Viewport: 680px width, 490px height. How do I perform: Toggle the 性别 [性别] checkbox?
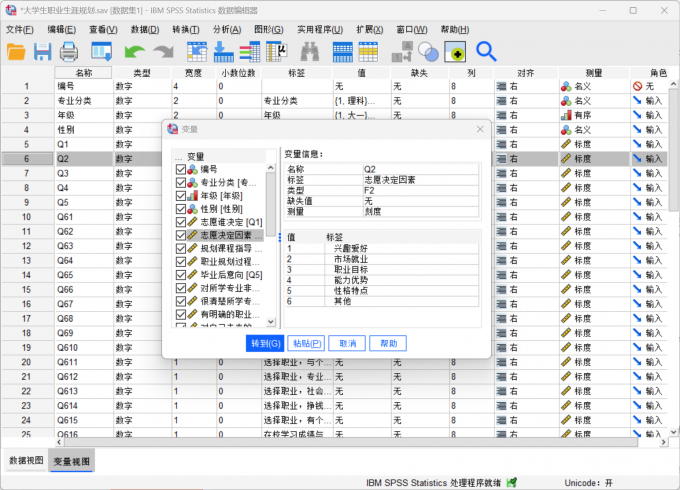point(181,209)
